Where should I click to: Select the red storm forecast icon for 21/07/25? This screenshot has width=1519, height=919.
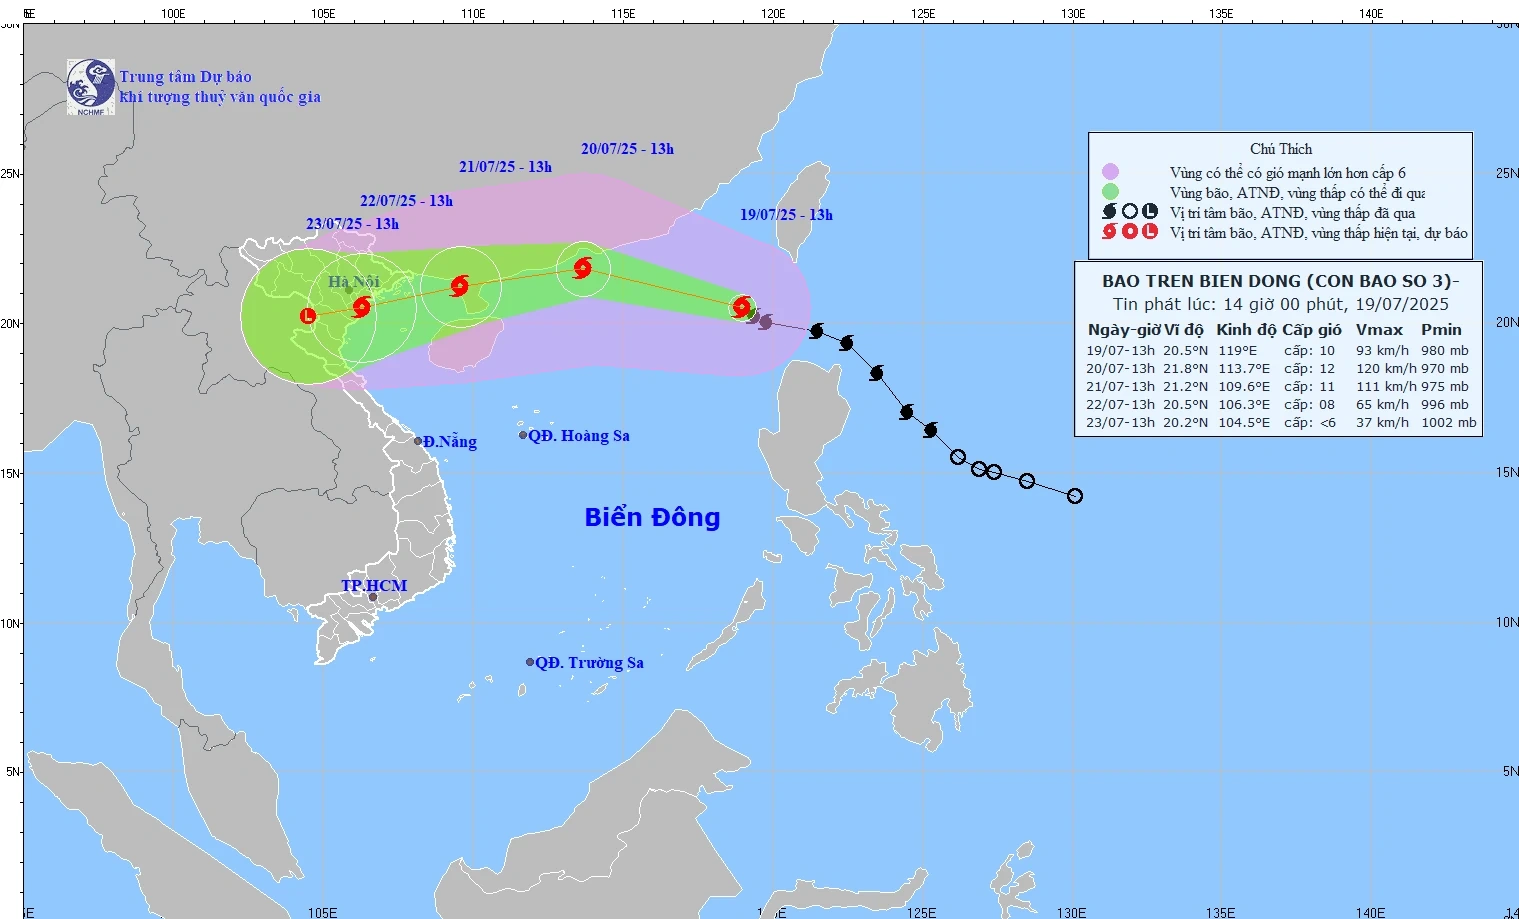(x=459, y=286)
